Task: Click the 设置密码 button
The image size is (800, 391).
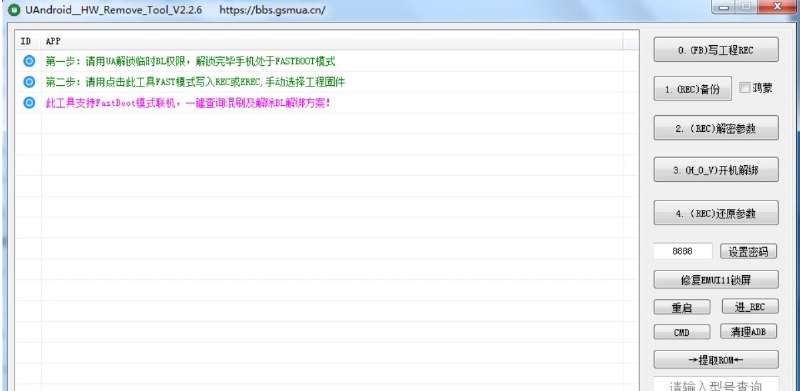Action: tap(748, 251)
